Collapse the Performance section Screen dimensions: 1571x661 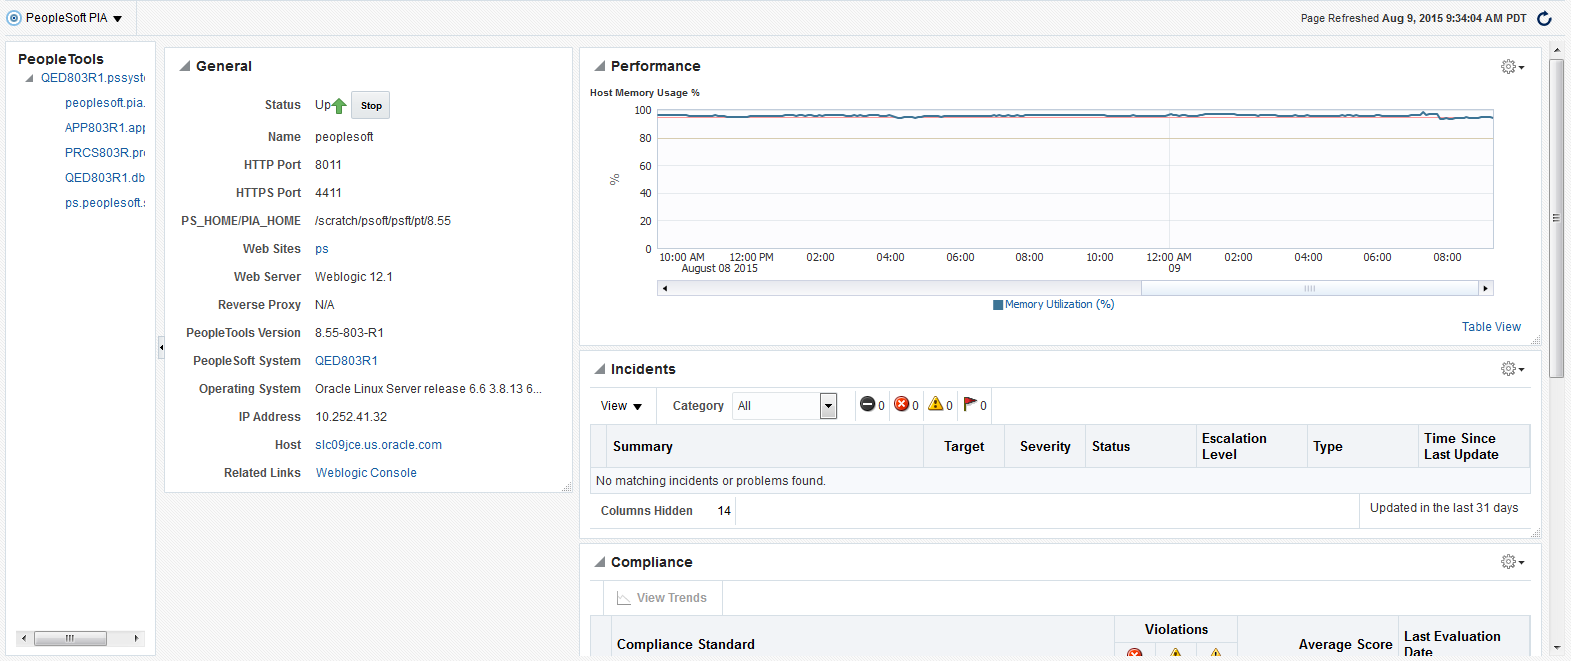[599, 66]
